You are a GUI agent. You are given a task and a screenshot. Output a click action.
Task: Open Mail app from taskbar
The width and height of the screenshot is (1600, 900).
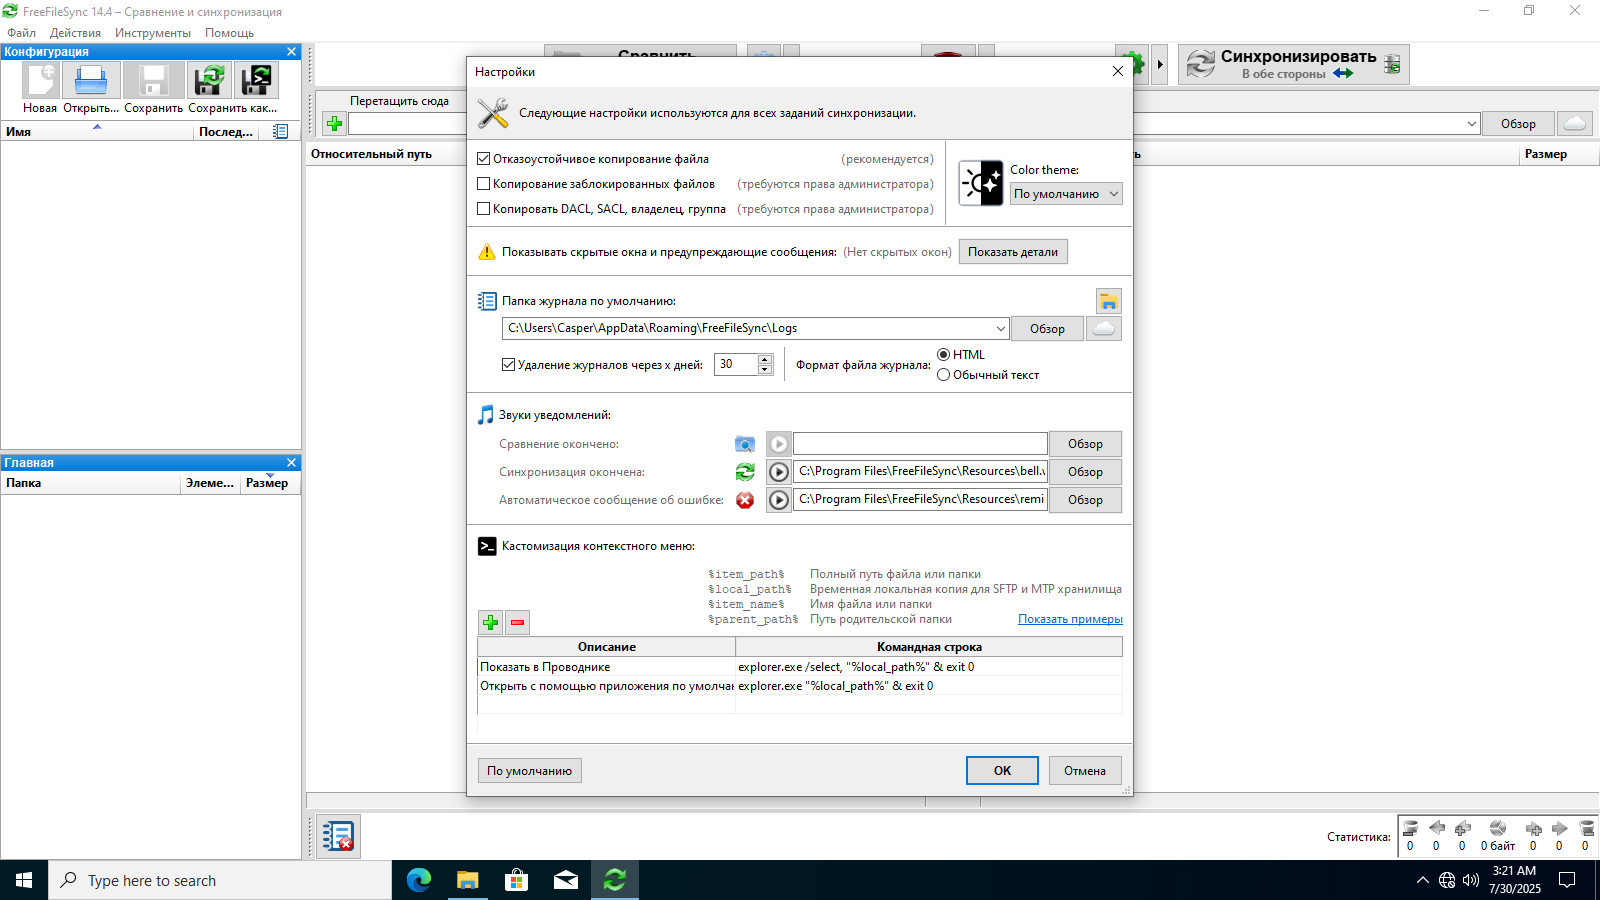coord(565,880)
